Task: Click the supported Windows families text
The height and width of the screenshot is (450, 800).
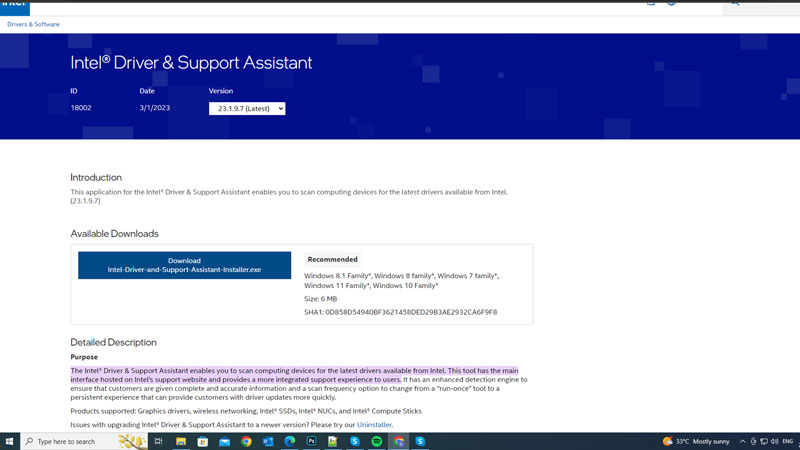Action: coord(402,280)
